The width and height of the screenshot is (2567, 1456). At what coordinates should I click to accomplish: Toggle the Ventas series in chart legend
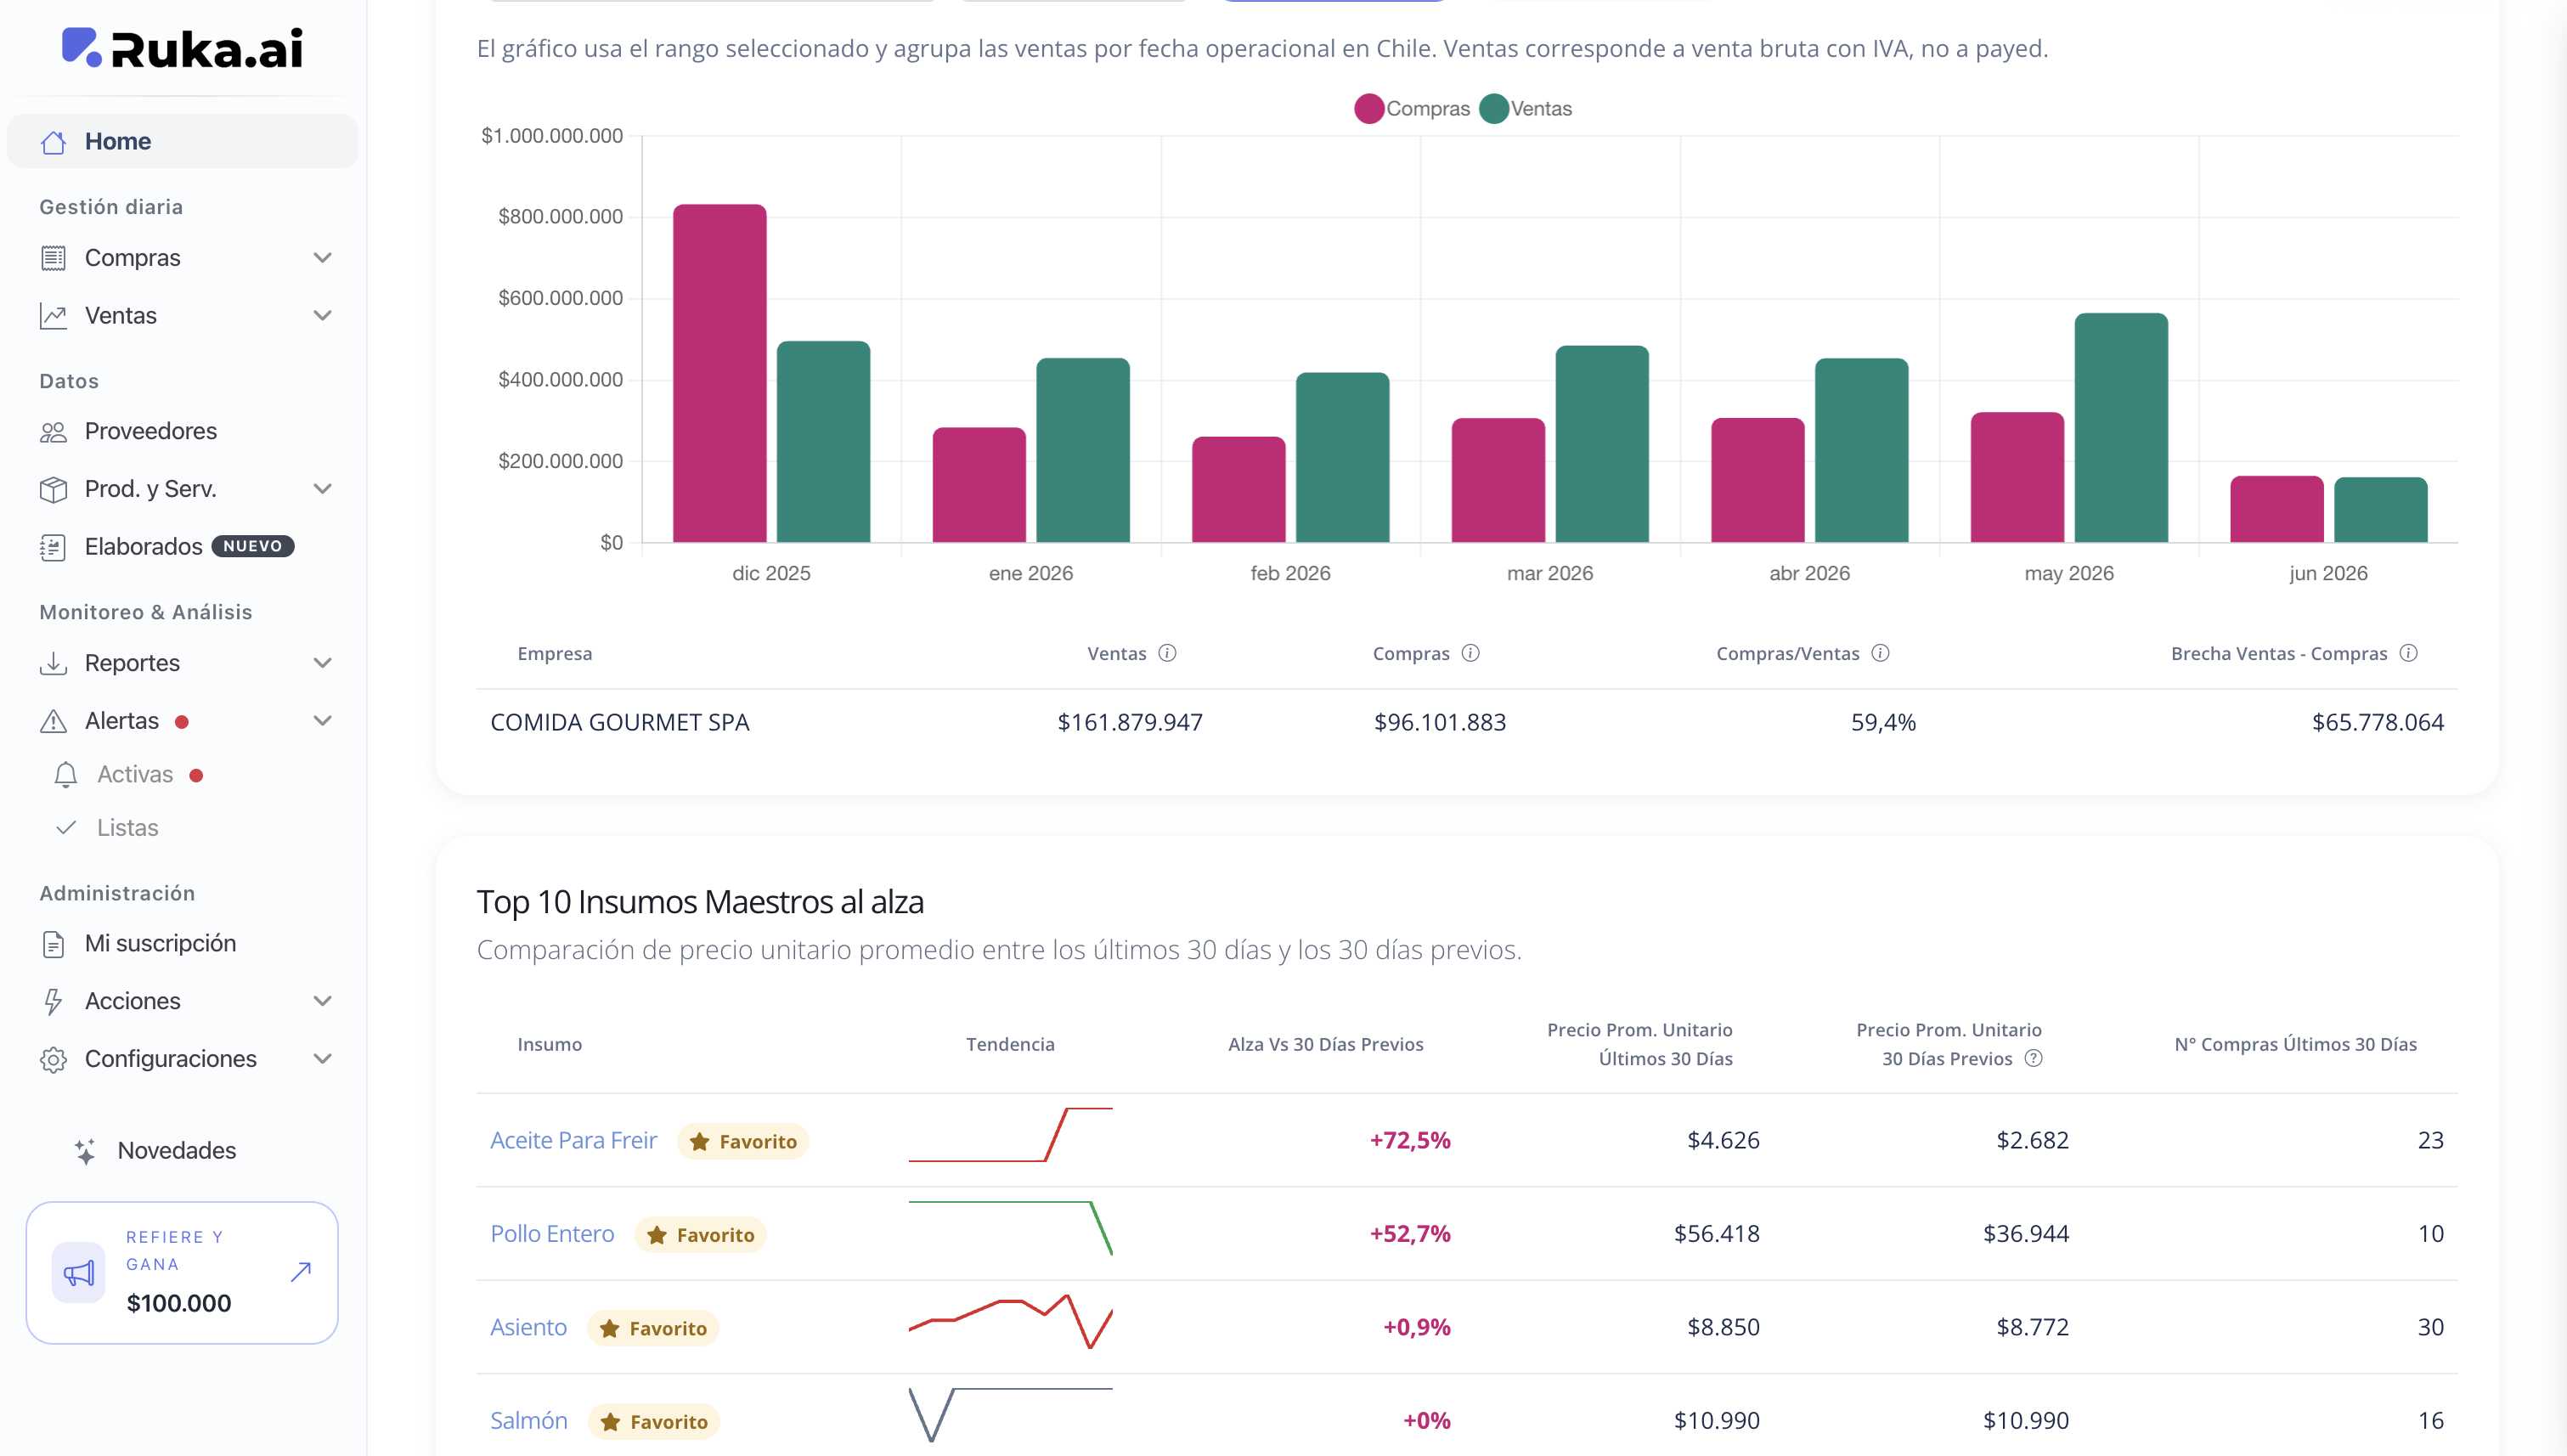coord(1526,108)
